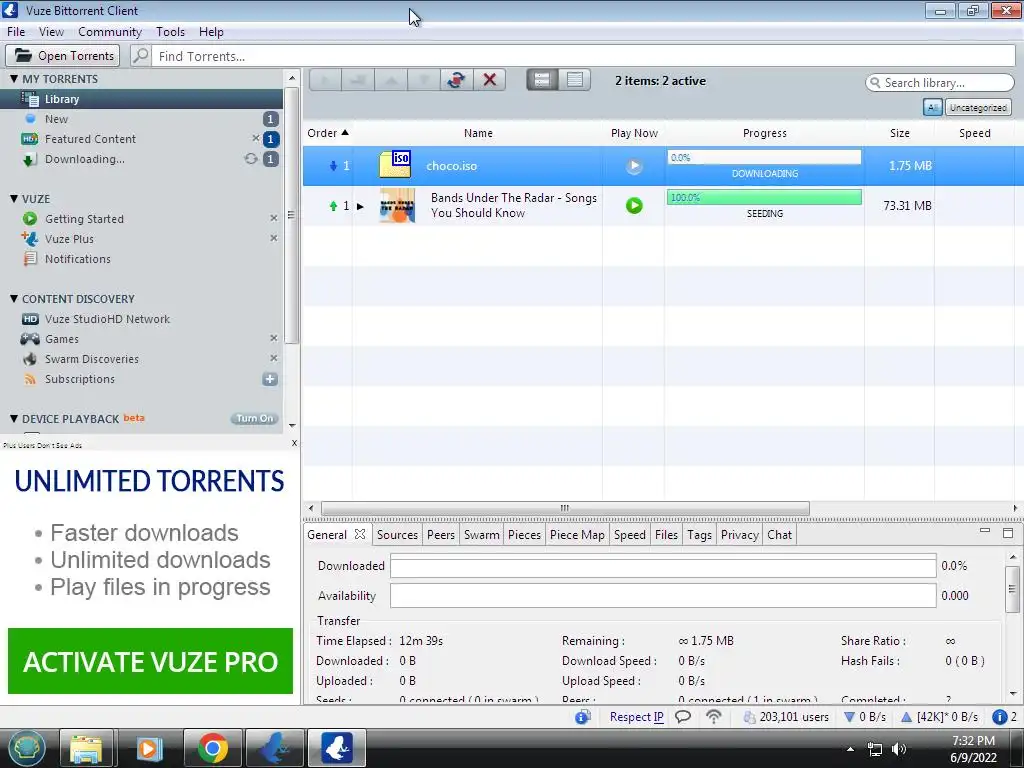The height and width of the screenshot is (768, 1024).
Task: Open the View menu
Action: [51, 31]
